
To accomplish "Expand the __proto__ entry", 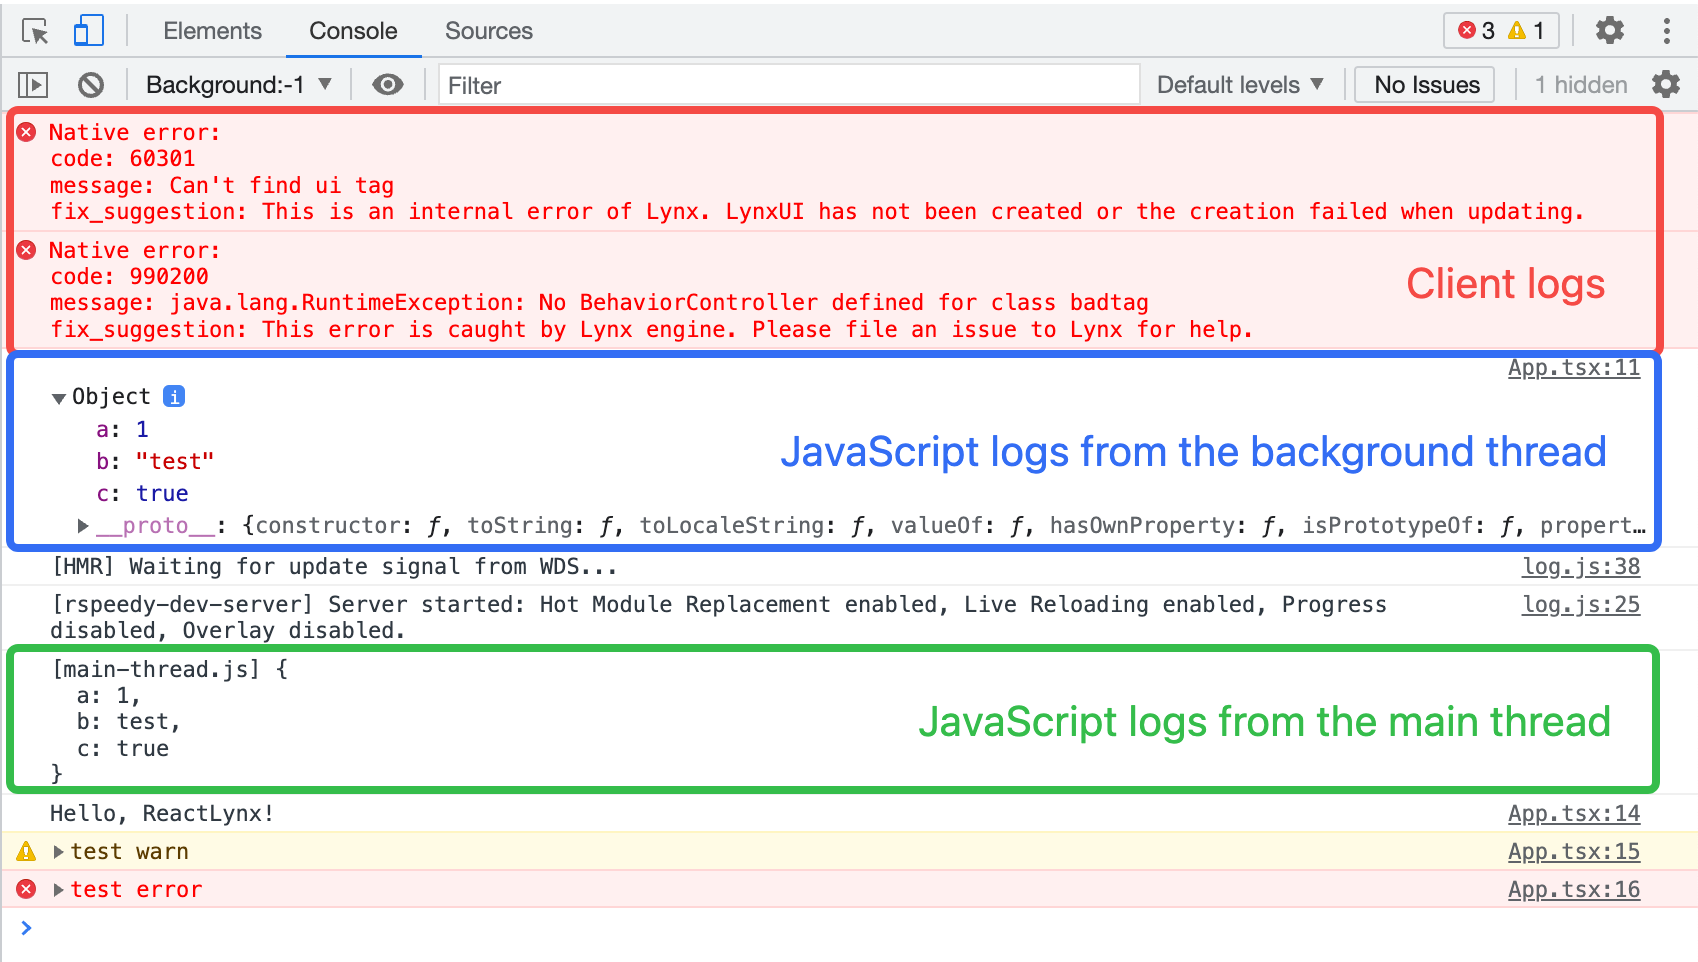I will click(x=83, y=525).
